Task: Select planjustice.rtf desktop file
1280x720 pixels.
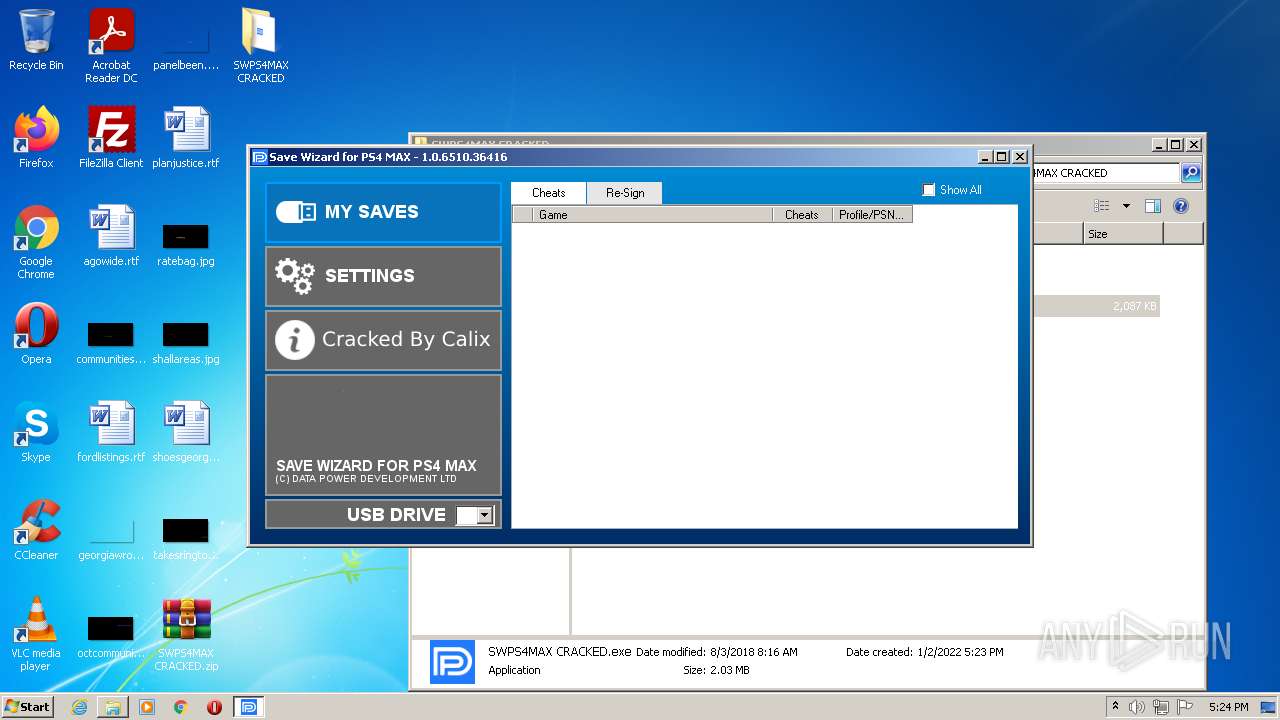Action: (186, 138)
